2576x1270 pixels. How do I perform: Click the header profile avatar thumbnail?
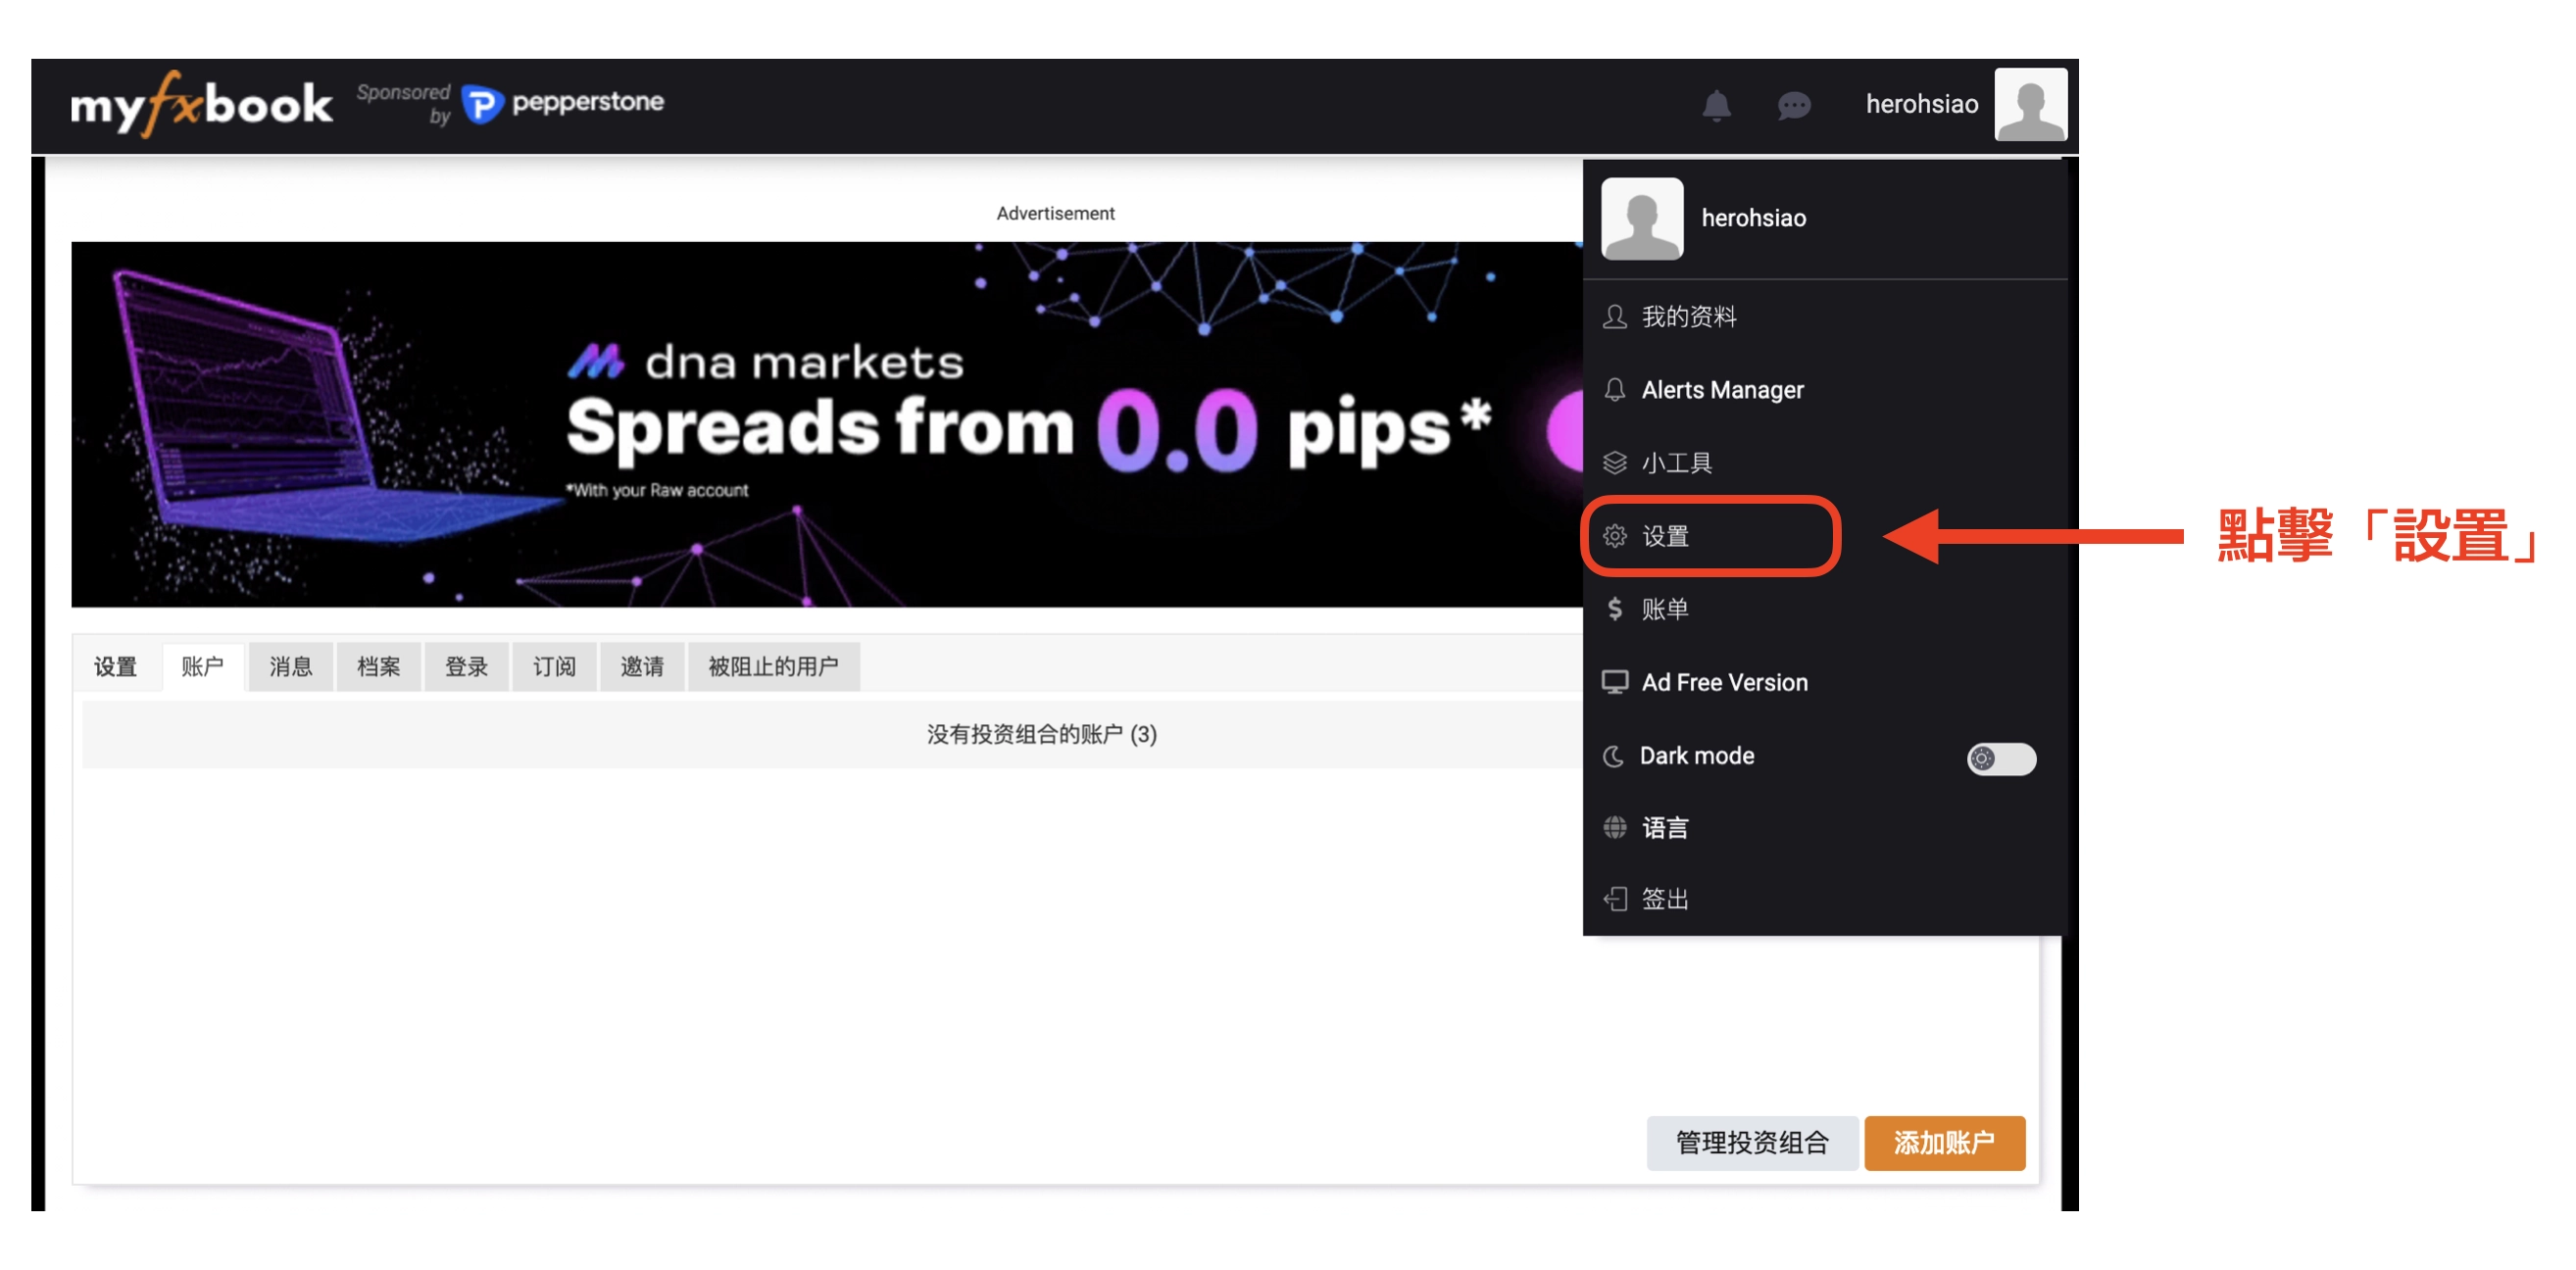pos(2030,104)
